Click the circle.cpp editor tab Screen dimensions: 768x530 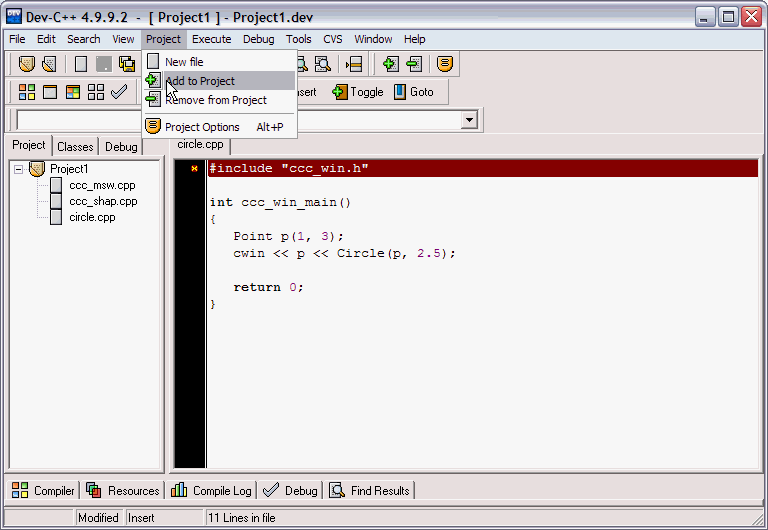click(x=200, y=144)
